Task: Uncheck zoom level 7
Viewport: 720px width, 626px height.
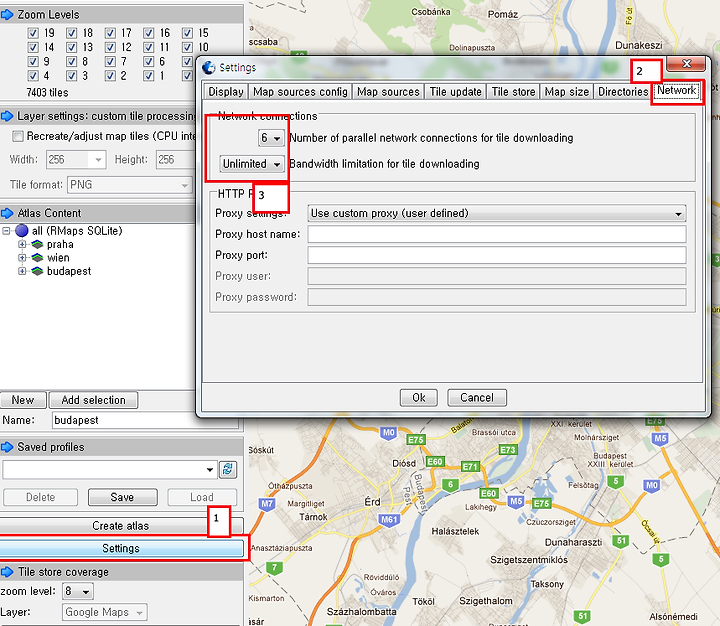Action: coord(110,62)
